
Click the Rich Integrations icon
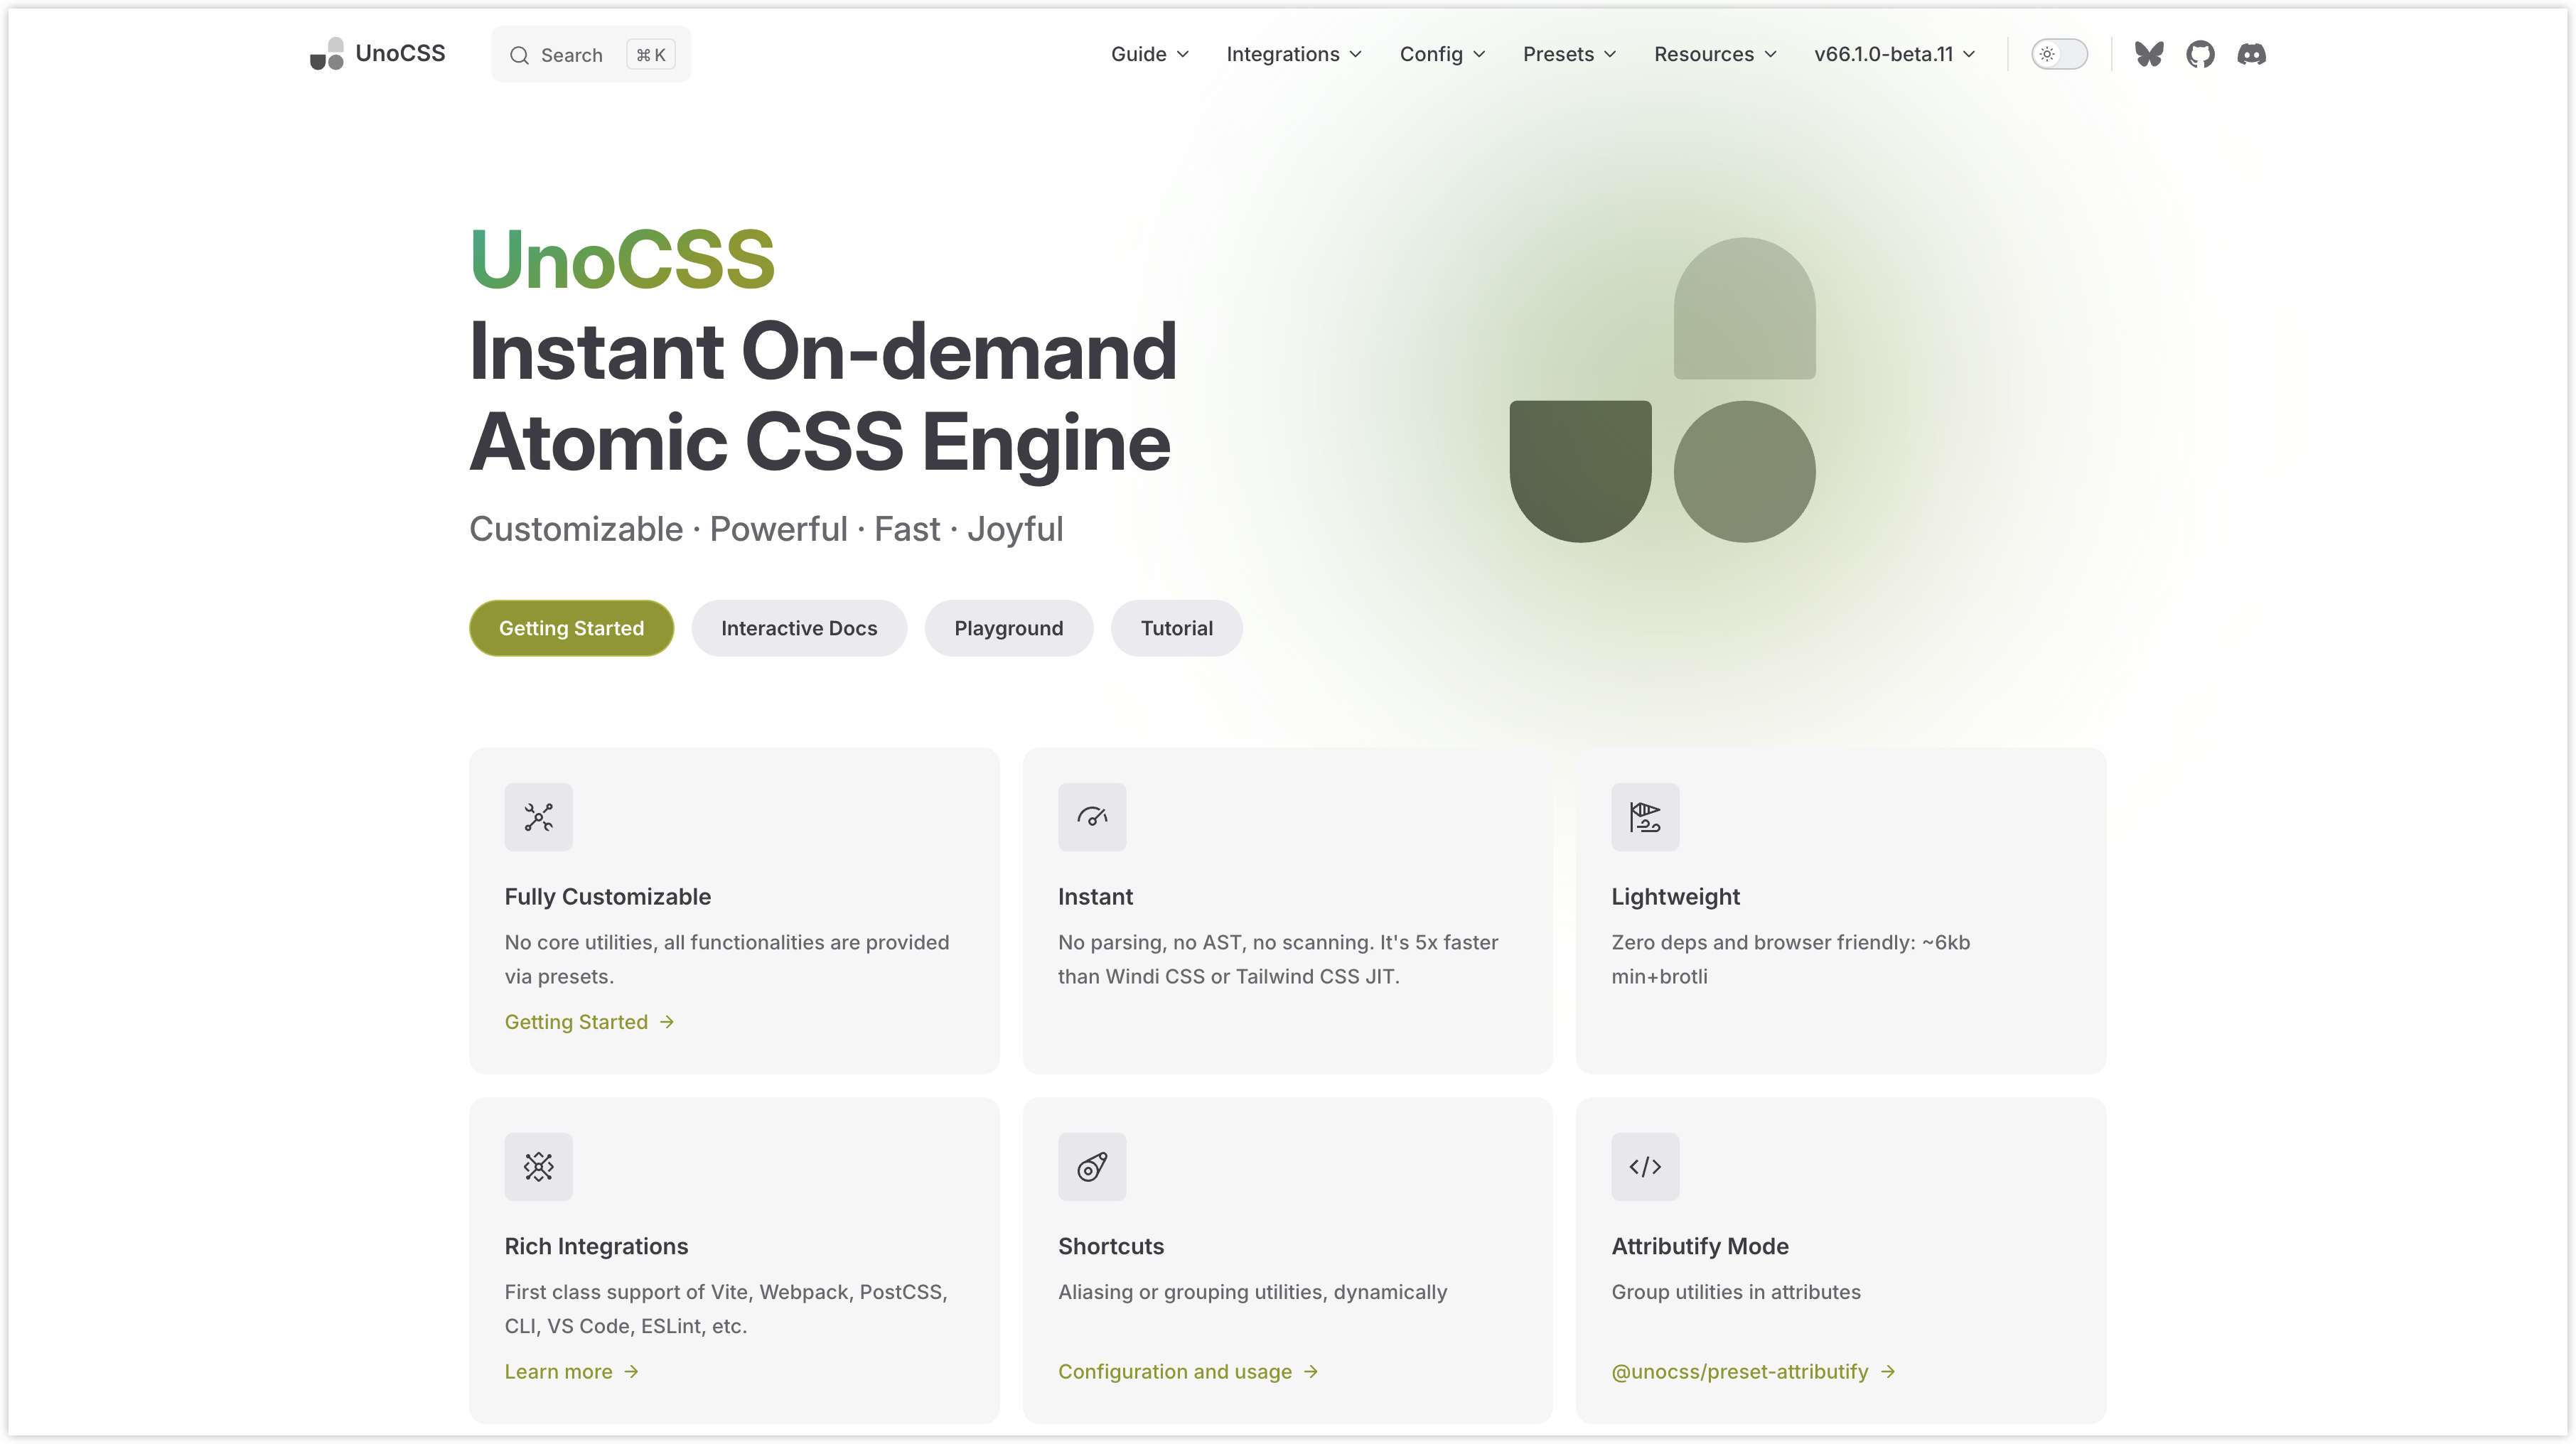pos(538,1166)
